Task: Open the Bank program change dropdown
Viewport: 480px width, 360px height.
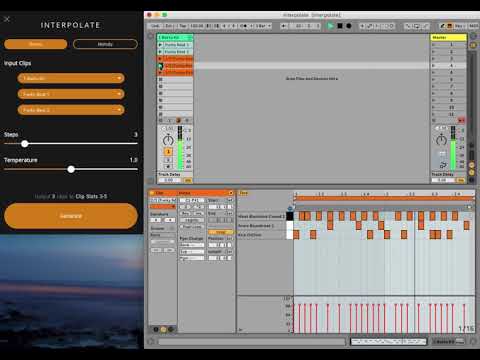Action: (192, 245)
